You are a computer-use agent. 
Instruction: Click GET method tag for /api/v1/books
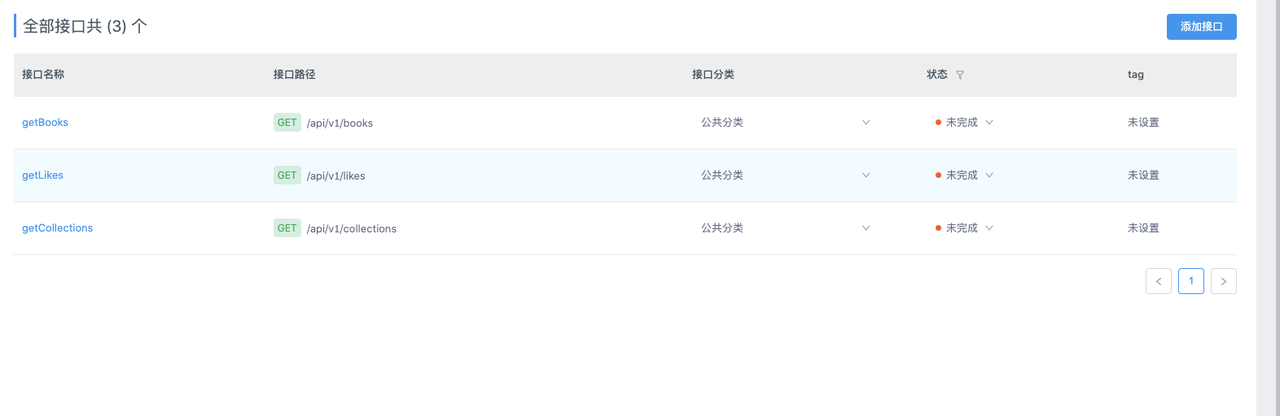[287, 122]
